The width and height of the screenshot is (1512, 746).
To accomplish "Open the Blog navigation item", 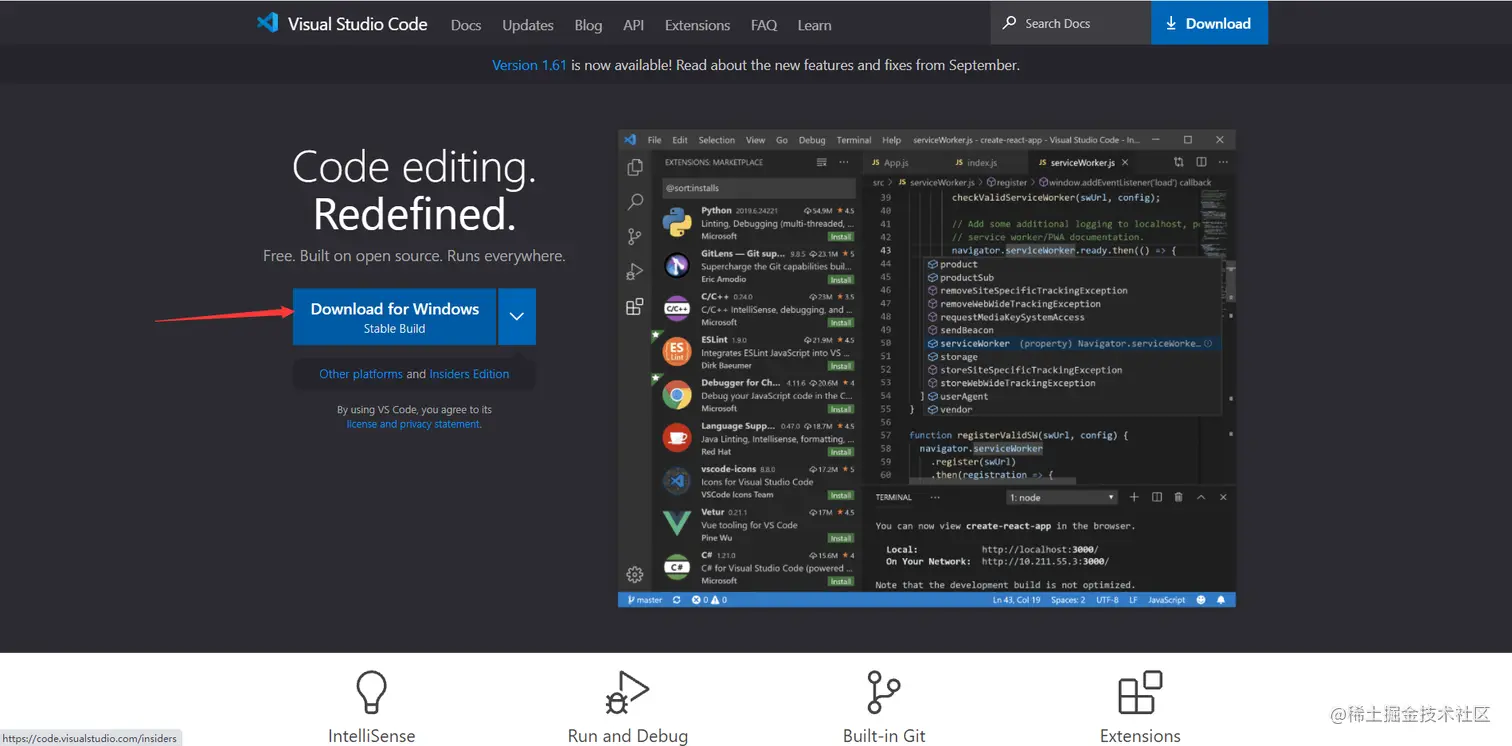I will pyautogui.click(x=588, y=25).
